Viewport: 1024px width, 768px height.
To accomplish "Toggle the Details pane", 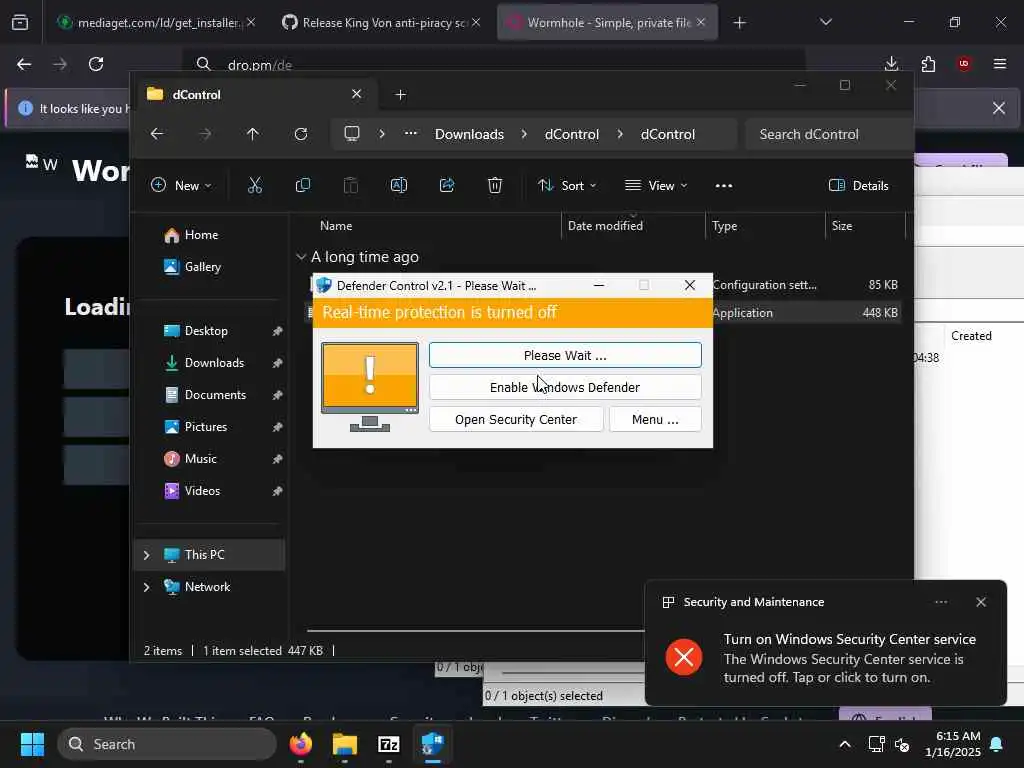I will click(859, 185).
